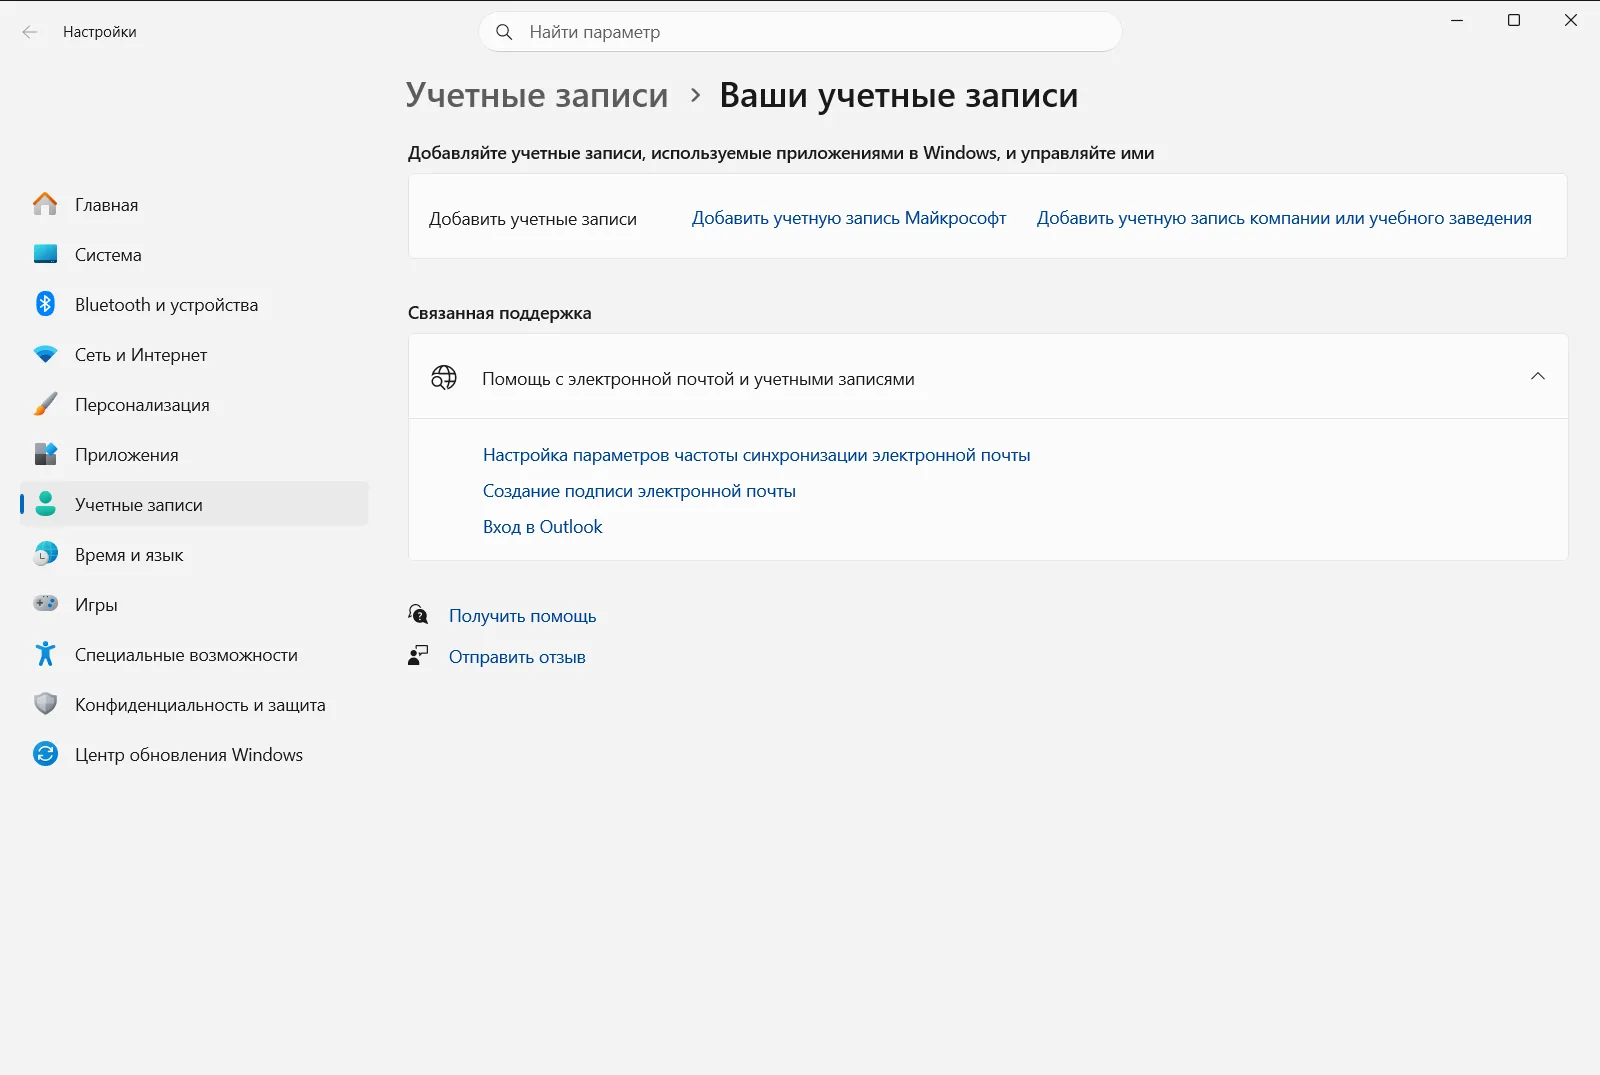The image size is (1600, 1075).
Task: Click the Bluetooth icon in sidebar
Action: 45,304
